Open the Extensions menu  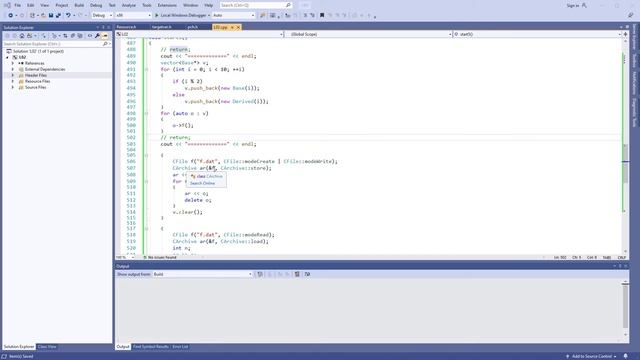pyautogui.click(x=167, y=5)
